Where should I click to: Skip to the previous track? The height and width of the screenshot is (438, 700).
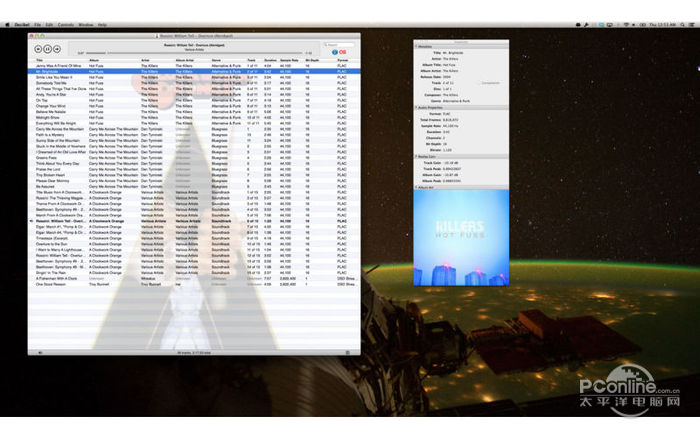click(x=38, y=49)
